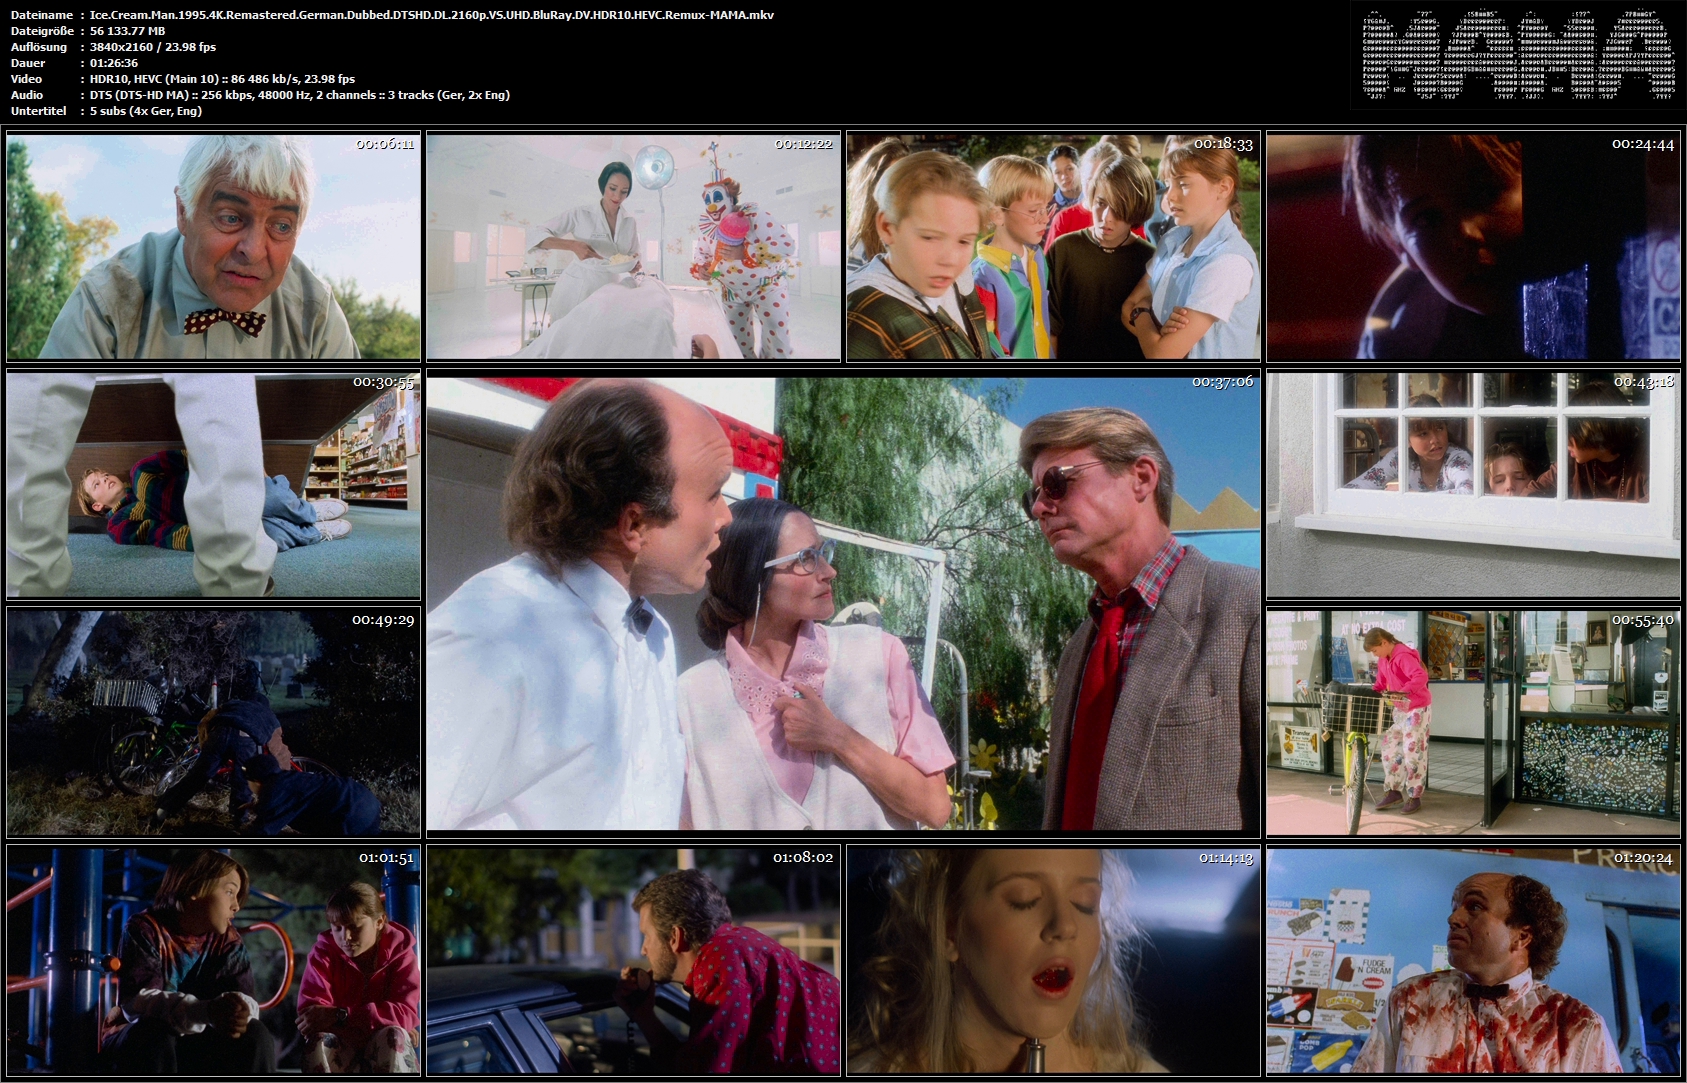Click the 'Dateigröße' label
This screenshot has width=1687, height=1083.
click(42, 31)
